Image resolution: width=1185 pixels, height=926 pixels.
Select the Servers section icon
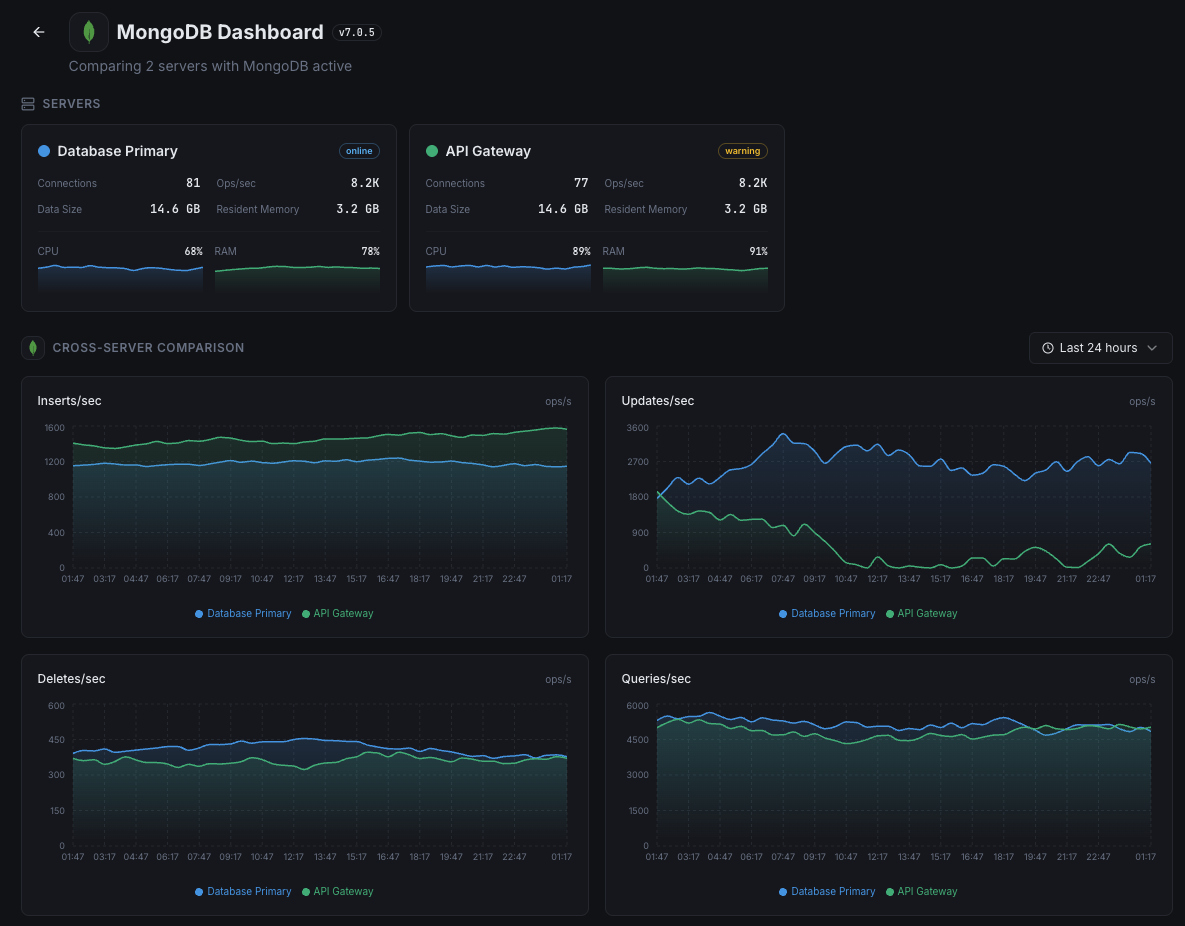[x=26, y=103]
